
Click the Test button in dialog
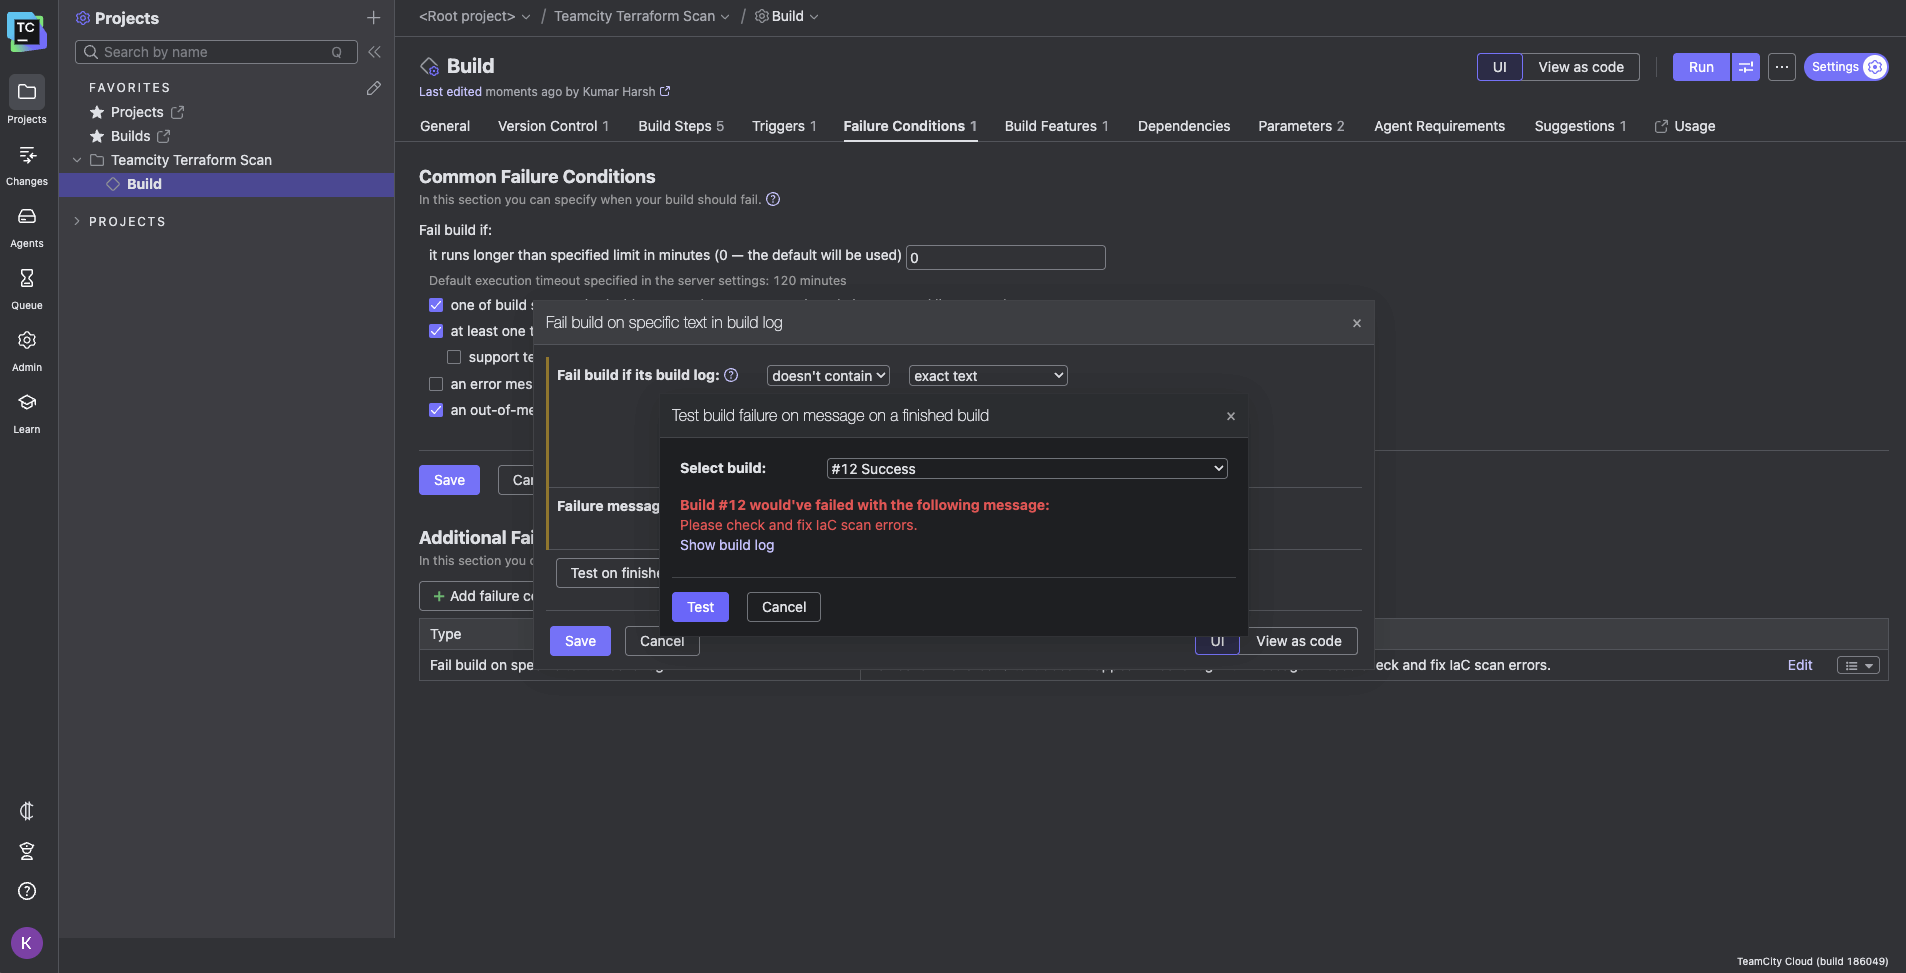(x=700, y=607)
